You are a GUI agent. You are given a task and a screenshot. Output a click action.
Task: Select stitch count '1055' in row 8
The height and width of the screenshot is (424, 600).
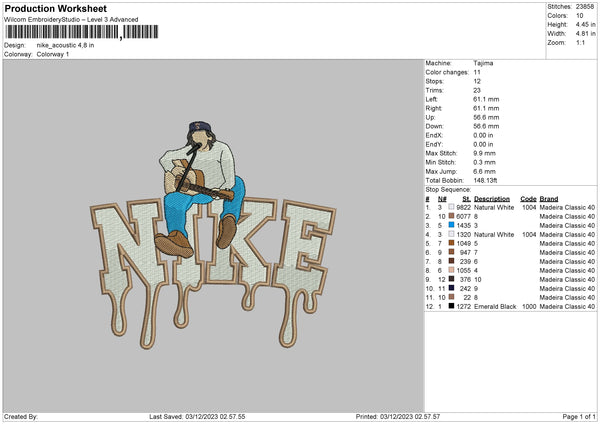click(x=463, y=270)
